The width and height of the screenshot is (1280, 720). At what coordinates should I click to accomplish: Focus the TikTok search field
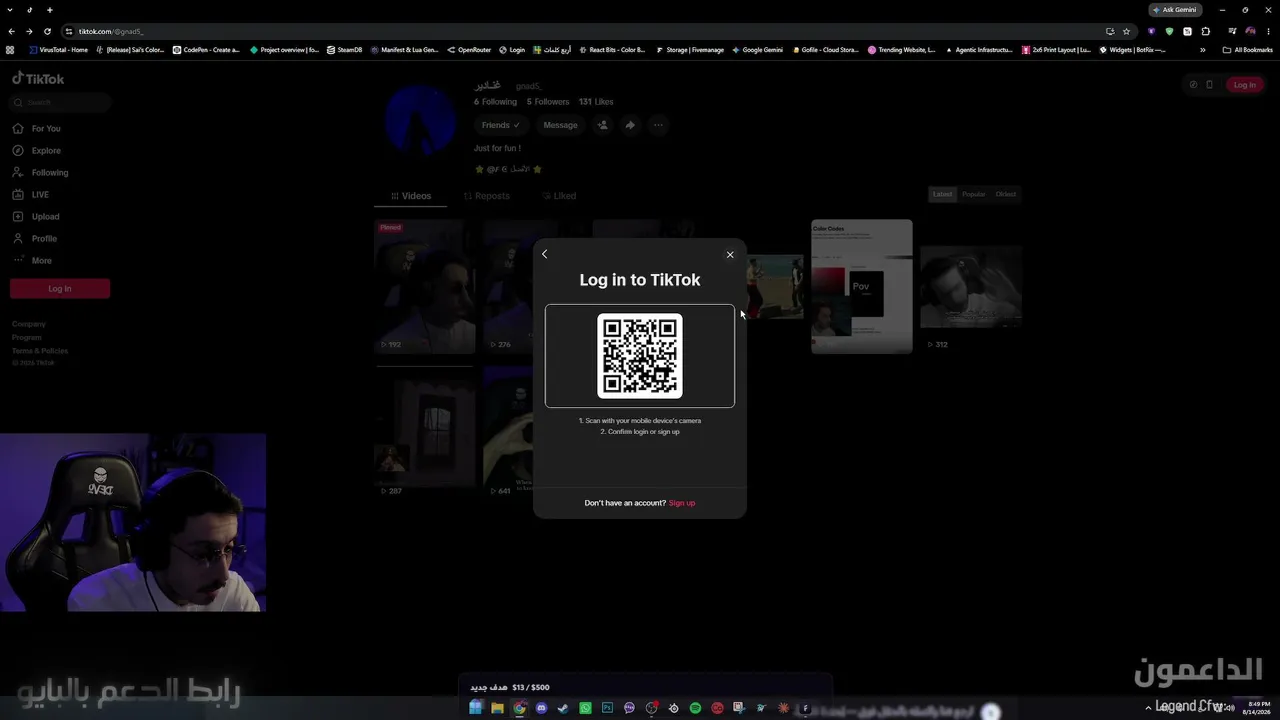coord(60,102)
